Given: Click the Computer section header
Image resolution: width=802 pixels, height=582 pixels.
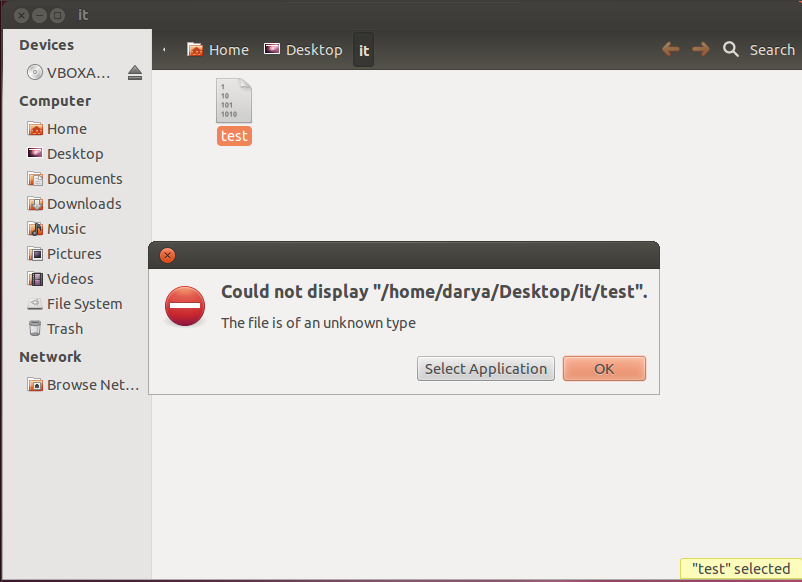Looking at the screenshot, I should 55,101.
